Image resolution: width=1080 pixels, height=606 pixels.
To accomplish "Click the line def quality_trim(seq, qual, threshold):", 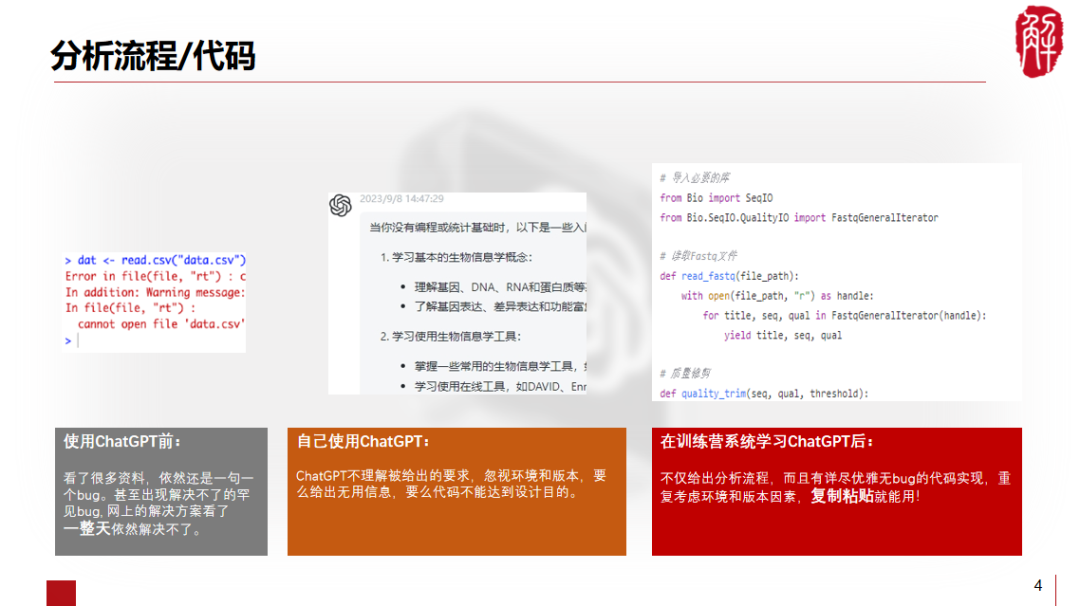I will coord(764,394).
